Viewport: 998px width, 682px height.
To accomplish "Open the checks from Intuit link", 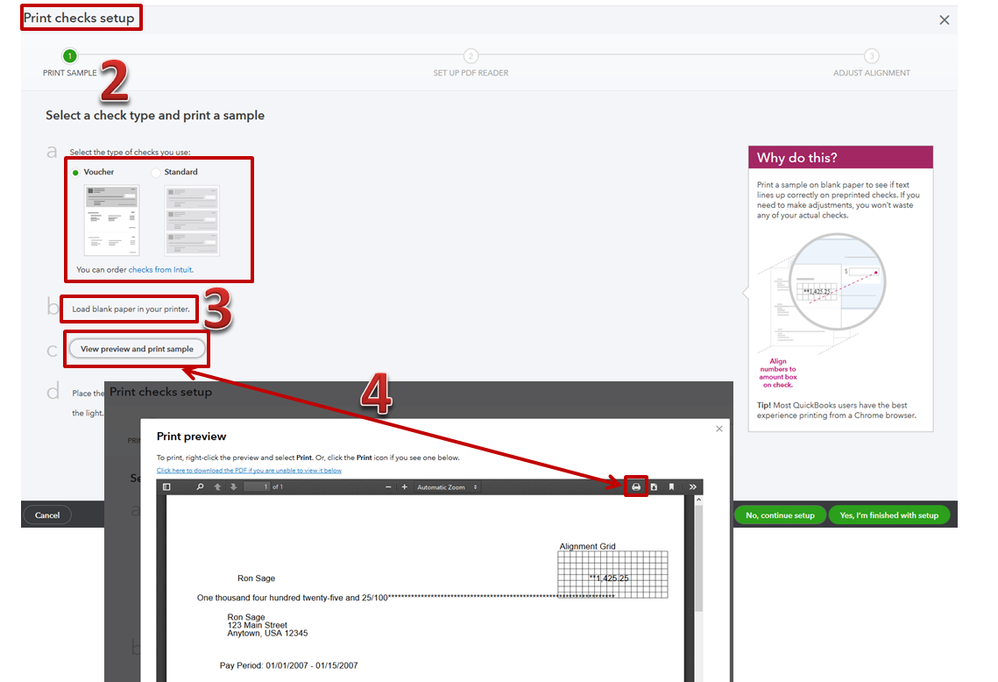I will (160, 270).
